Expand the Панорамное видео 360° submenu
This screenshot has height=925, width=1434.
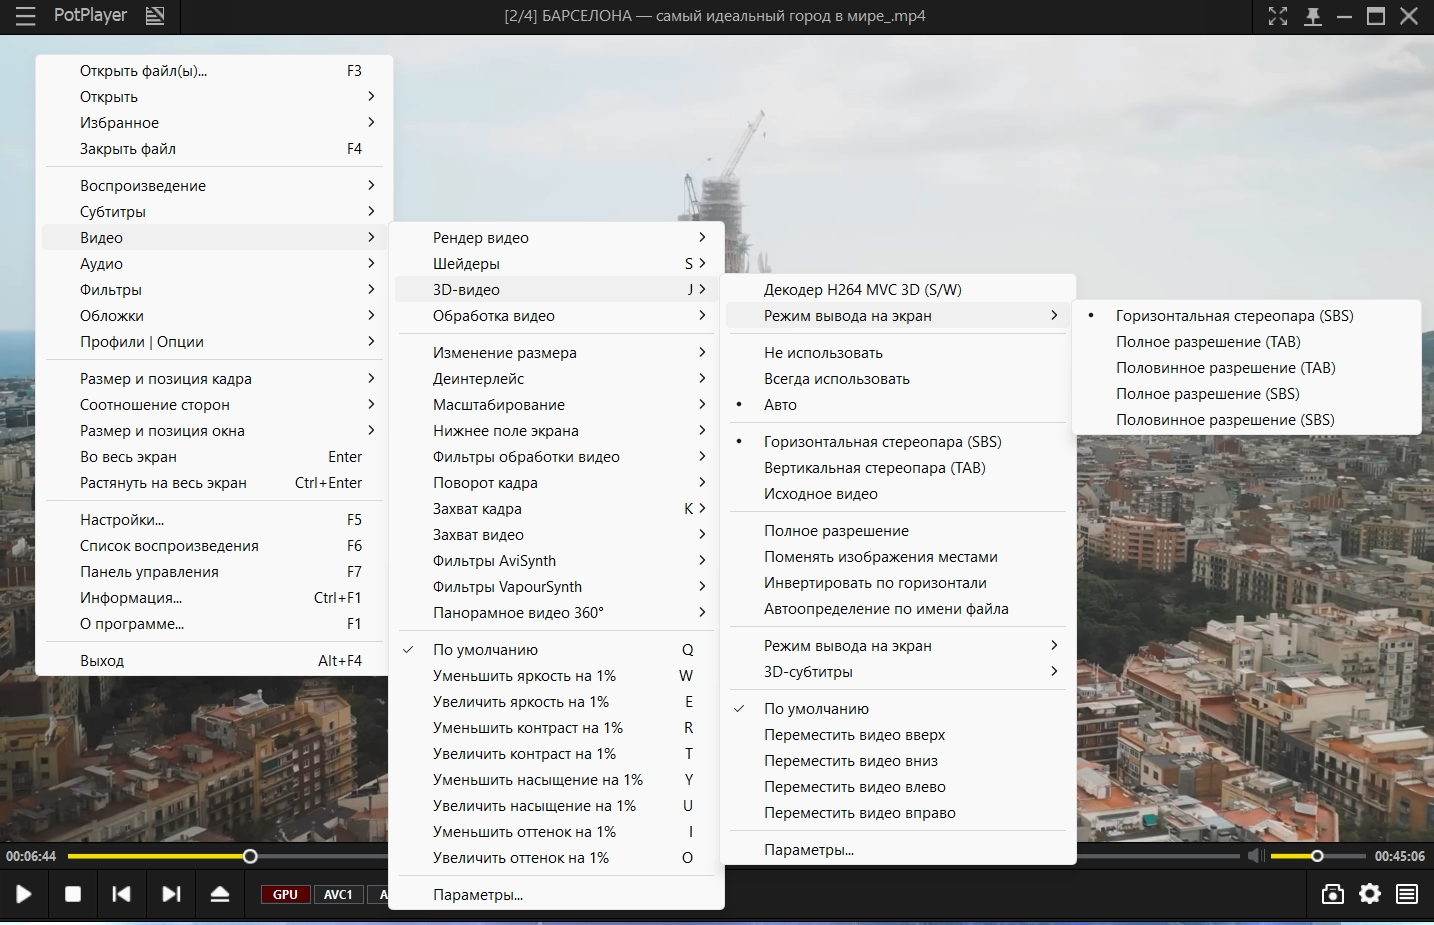click(556, 613)
